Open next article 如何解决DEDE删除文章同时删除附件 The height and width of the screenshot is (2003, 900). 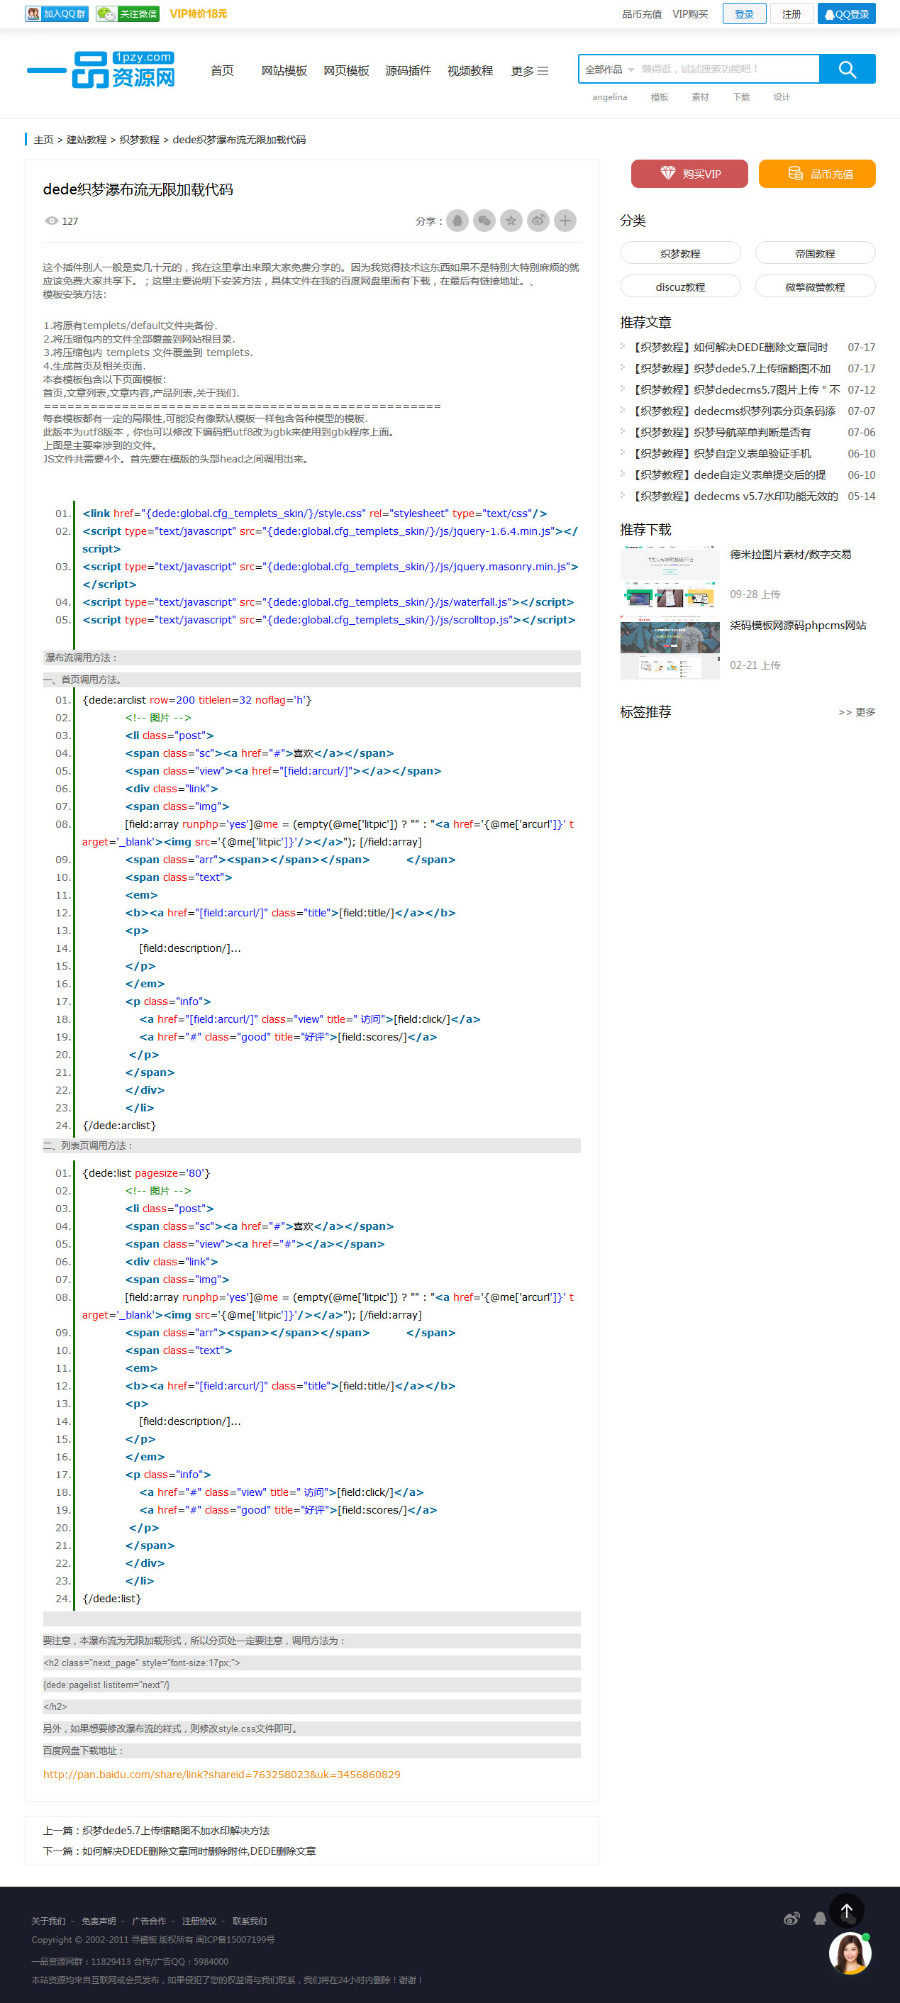[199, 1851]
